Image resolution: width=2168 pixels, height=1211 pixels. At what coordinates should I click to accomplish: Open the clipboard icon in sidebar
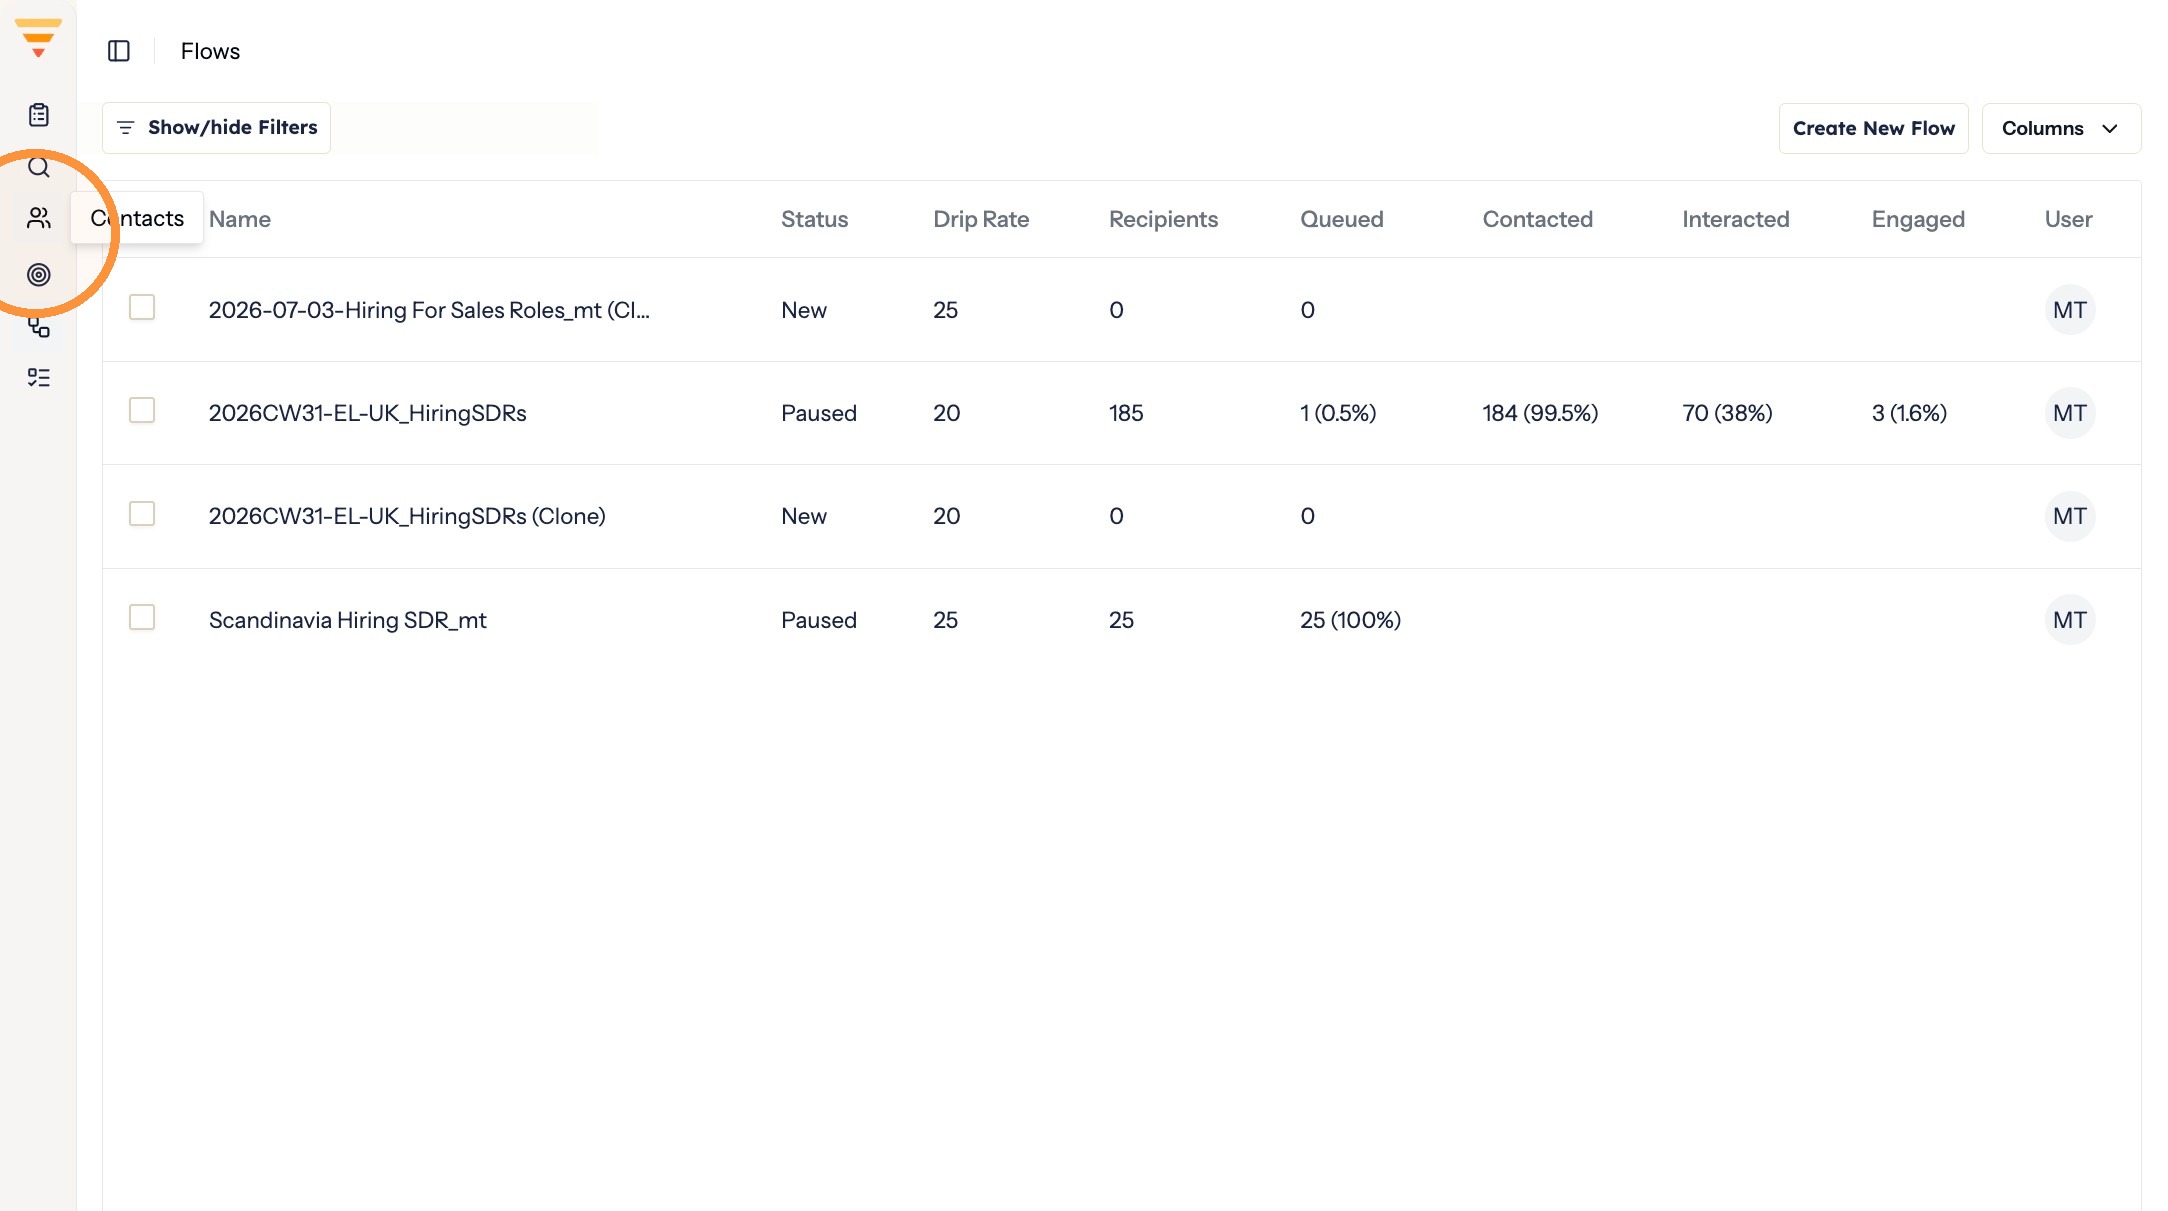pos(39,115)
